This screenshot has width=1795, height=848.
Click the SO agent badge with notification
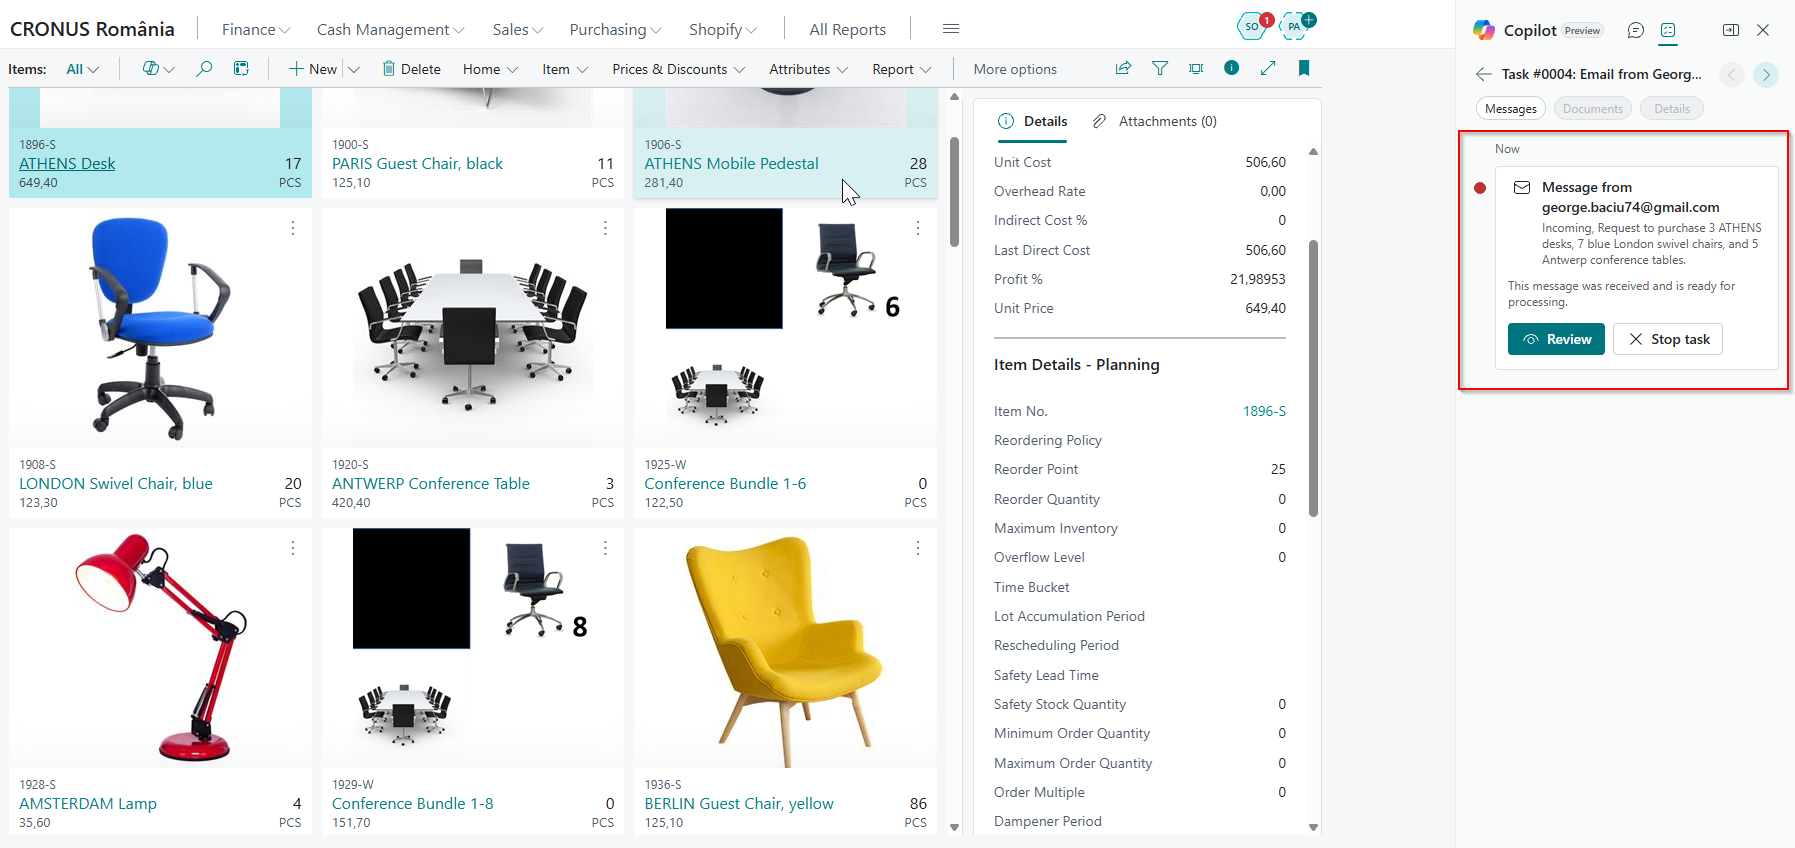[x=1253, y=26]
